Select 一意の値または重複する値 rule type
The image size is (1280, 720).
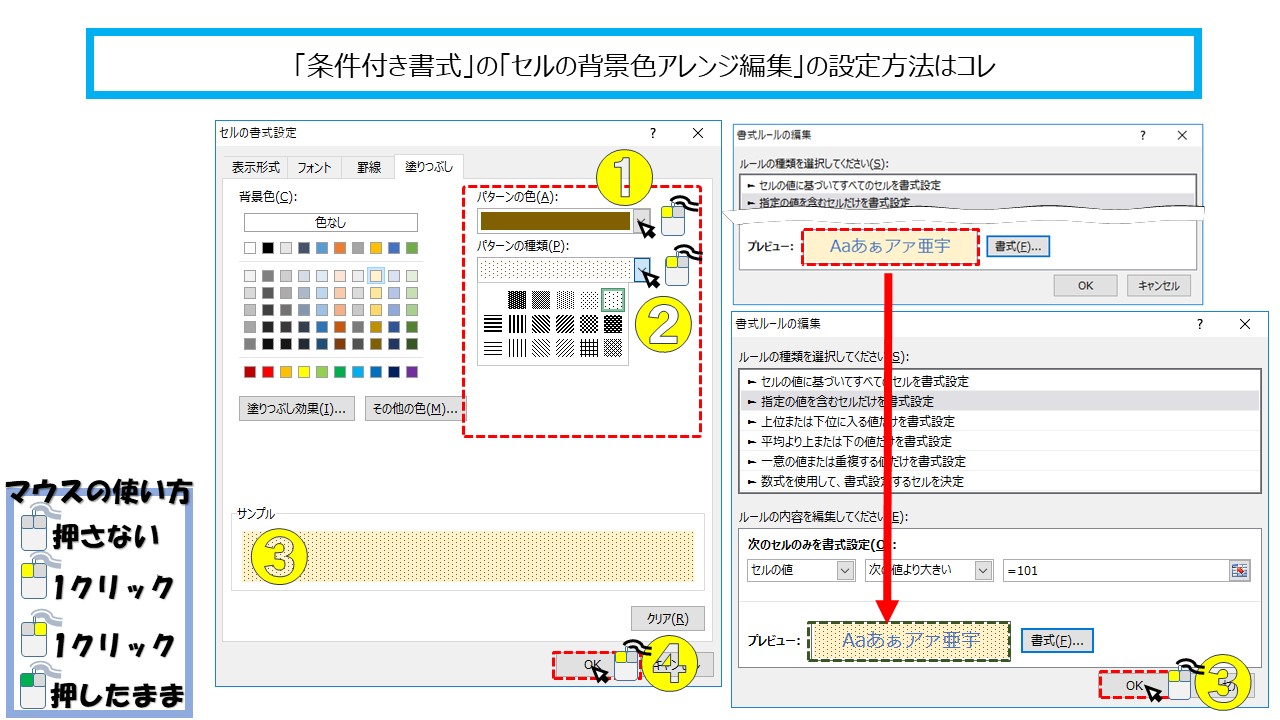(x=1000, y=461)
